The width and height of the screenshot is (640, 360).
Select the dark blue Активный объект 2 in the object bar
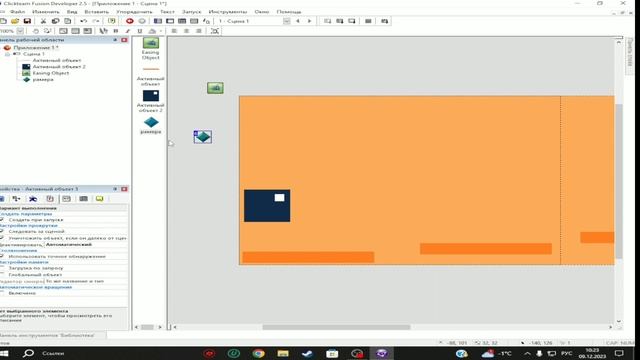pos(151,96)
